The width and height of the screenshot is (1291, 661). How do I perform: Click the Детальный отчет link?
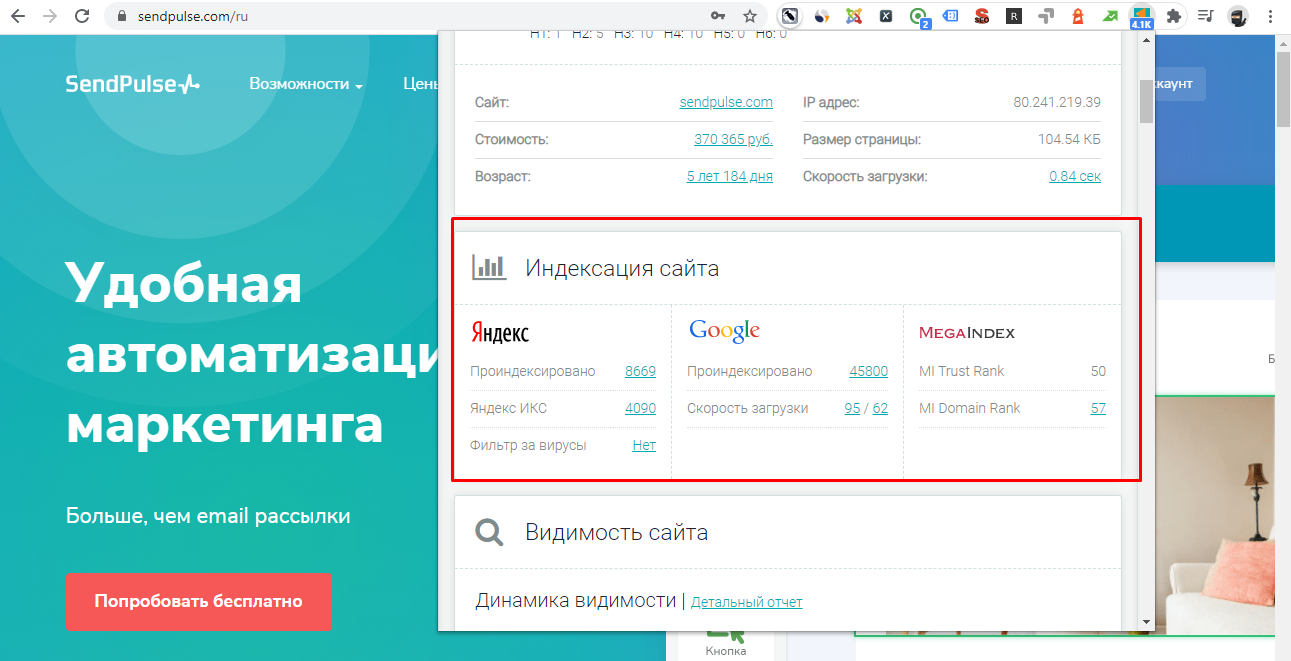tap(746, 602)
